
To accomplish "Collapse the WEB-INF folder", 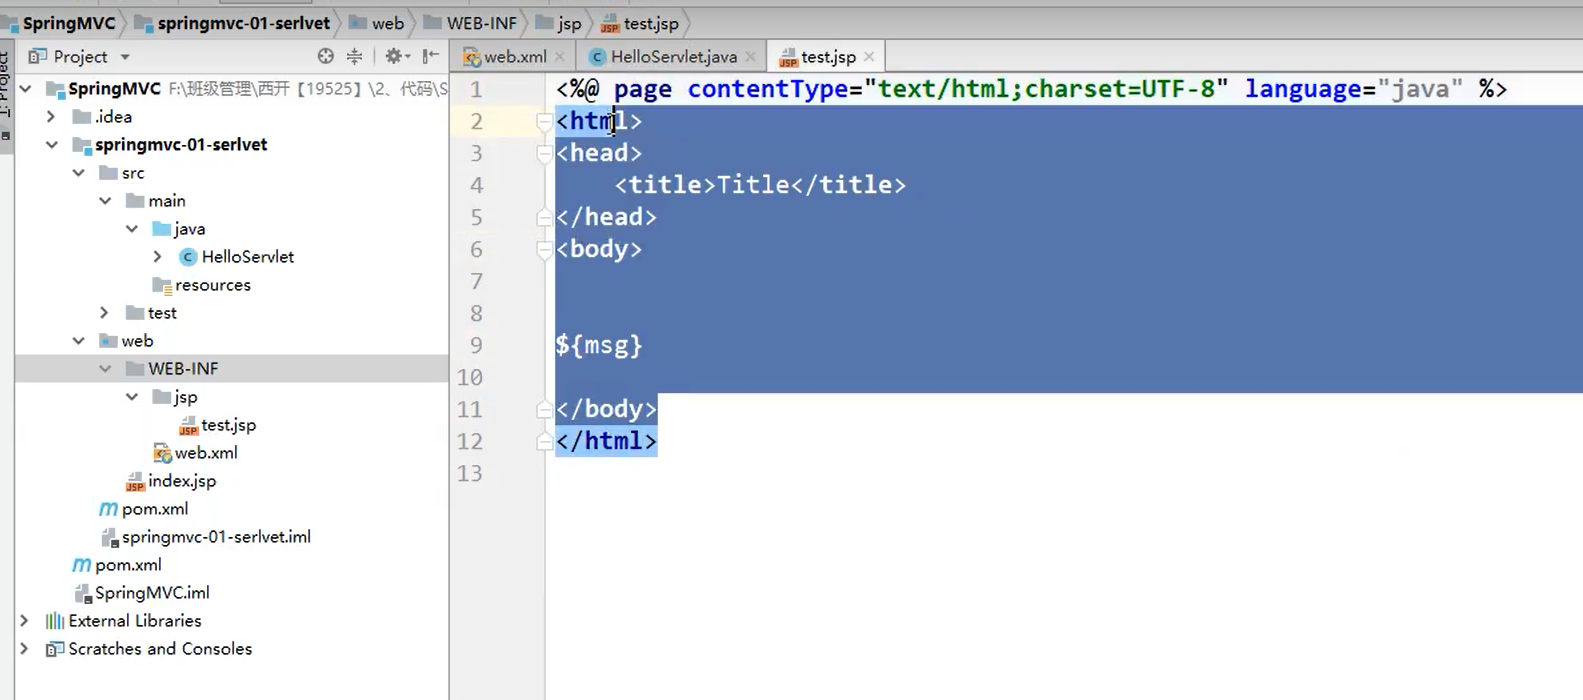I will [105, 369].
